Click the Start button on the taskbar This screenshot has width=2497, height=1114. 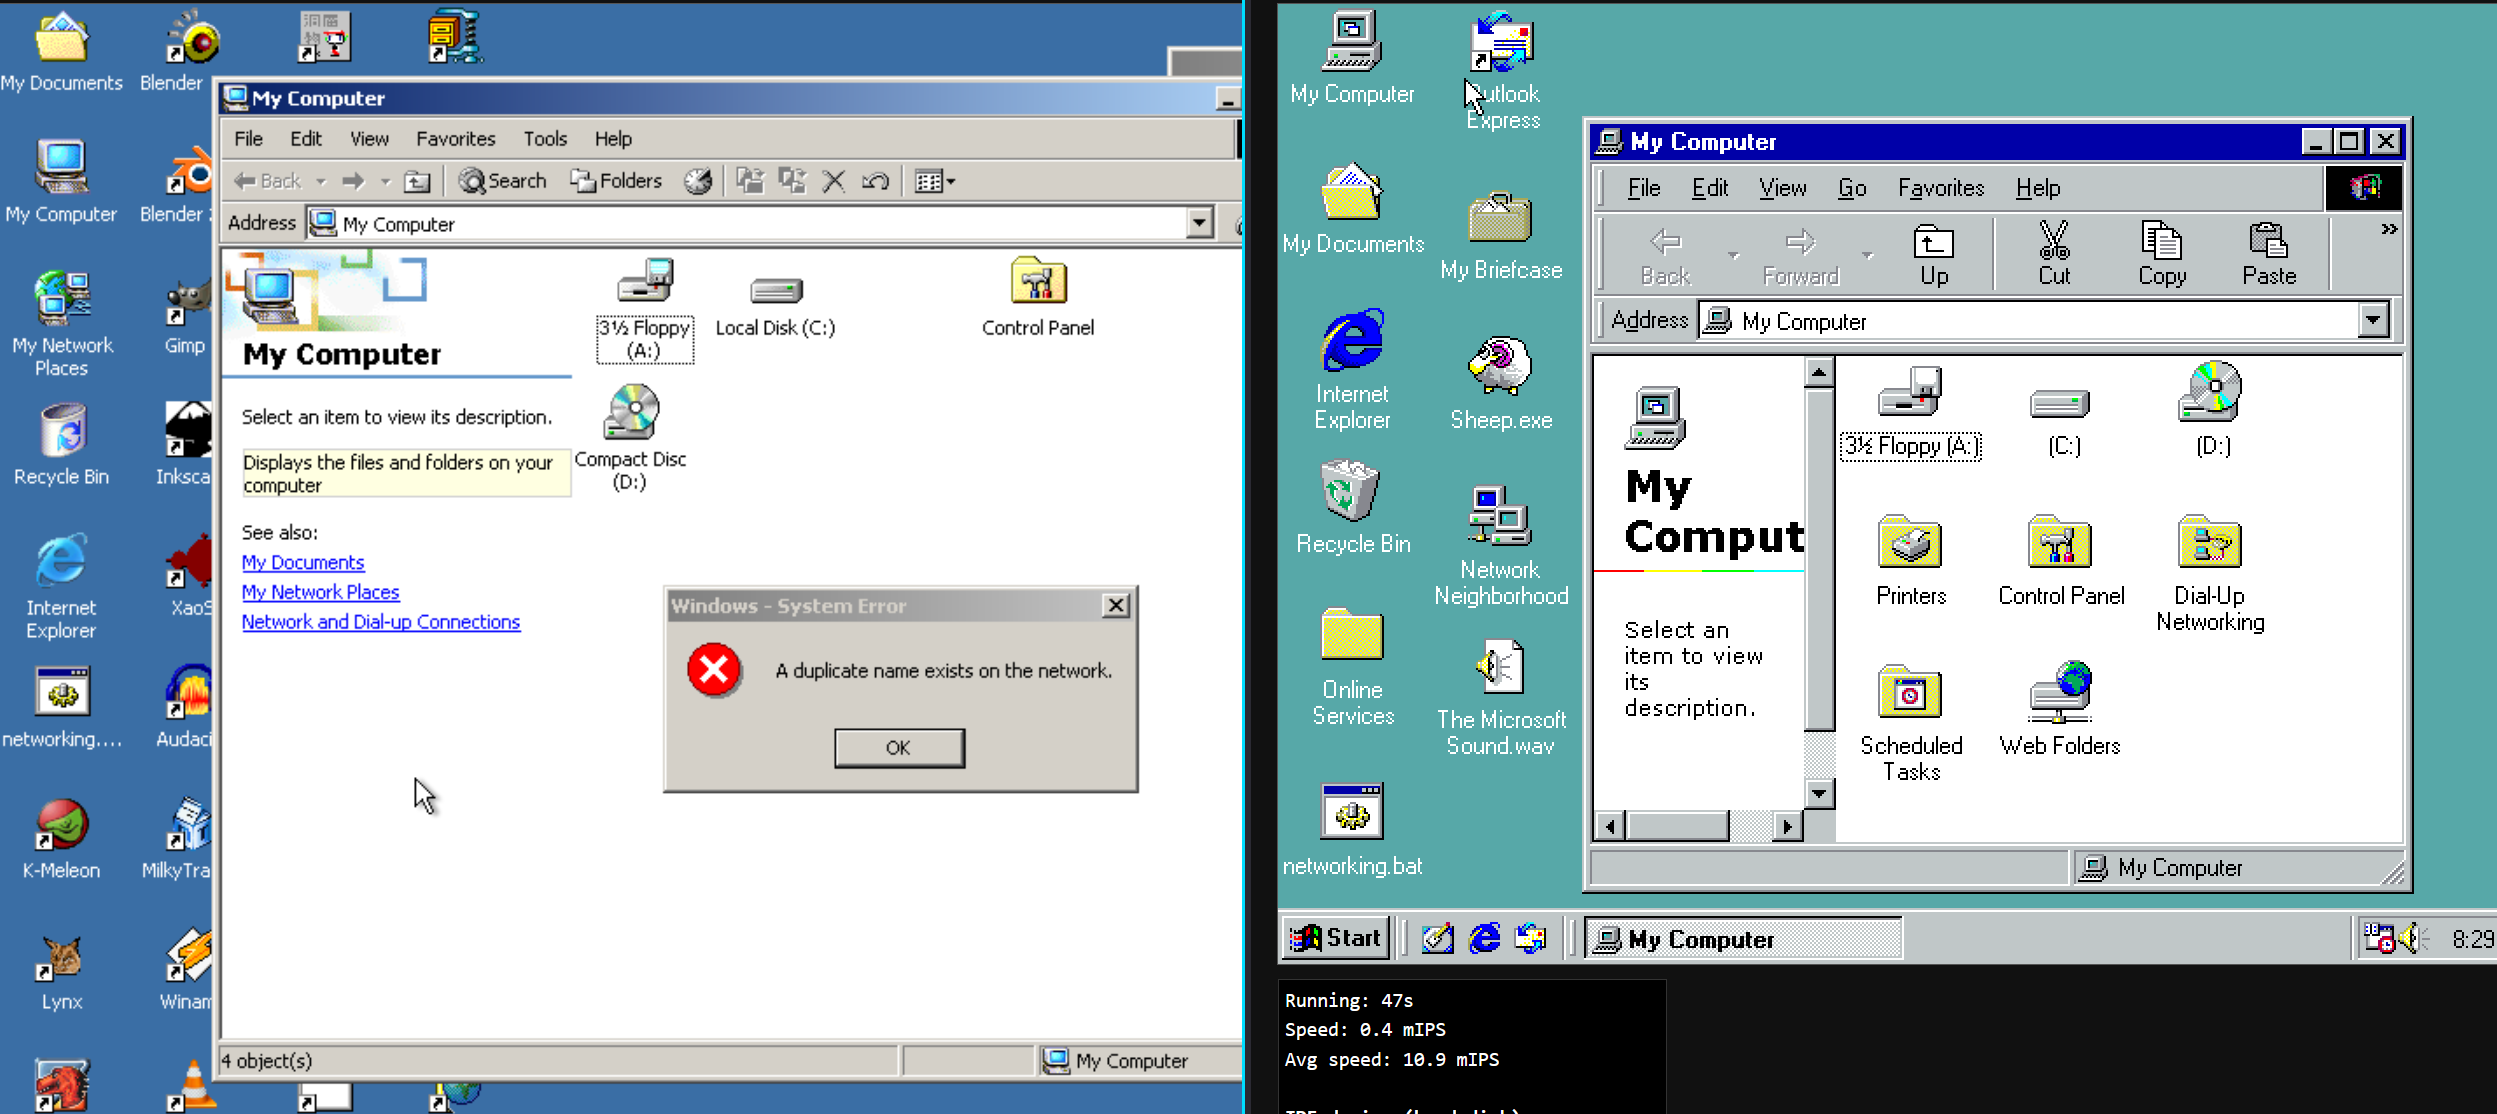click(1336, 938)
